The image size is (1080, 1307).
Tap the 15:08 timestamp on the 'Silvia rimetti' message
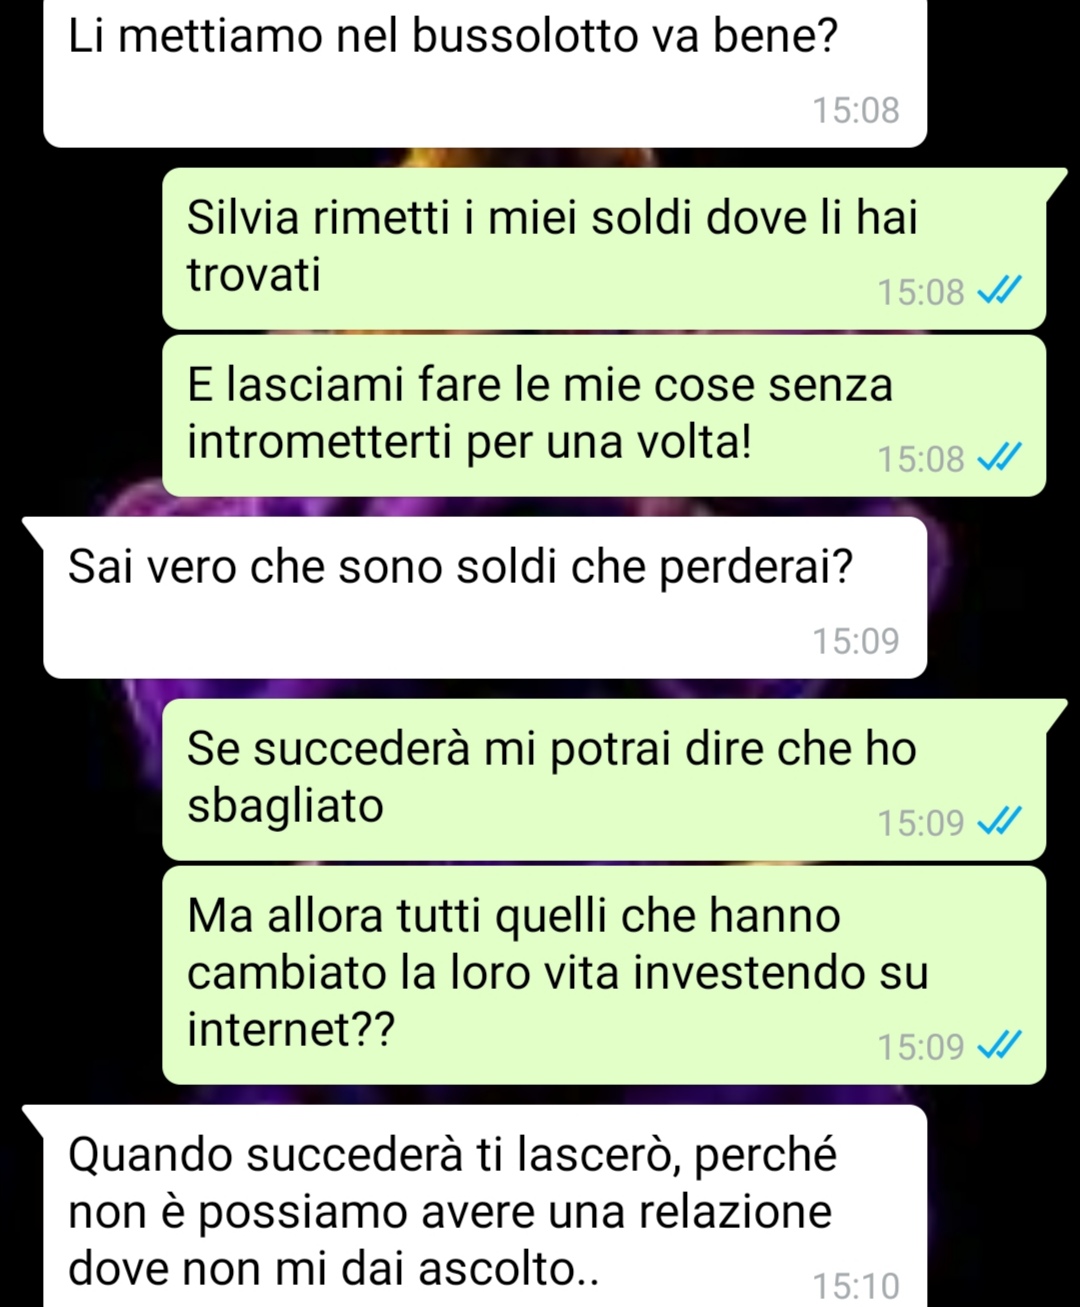[921, 292]
